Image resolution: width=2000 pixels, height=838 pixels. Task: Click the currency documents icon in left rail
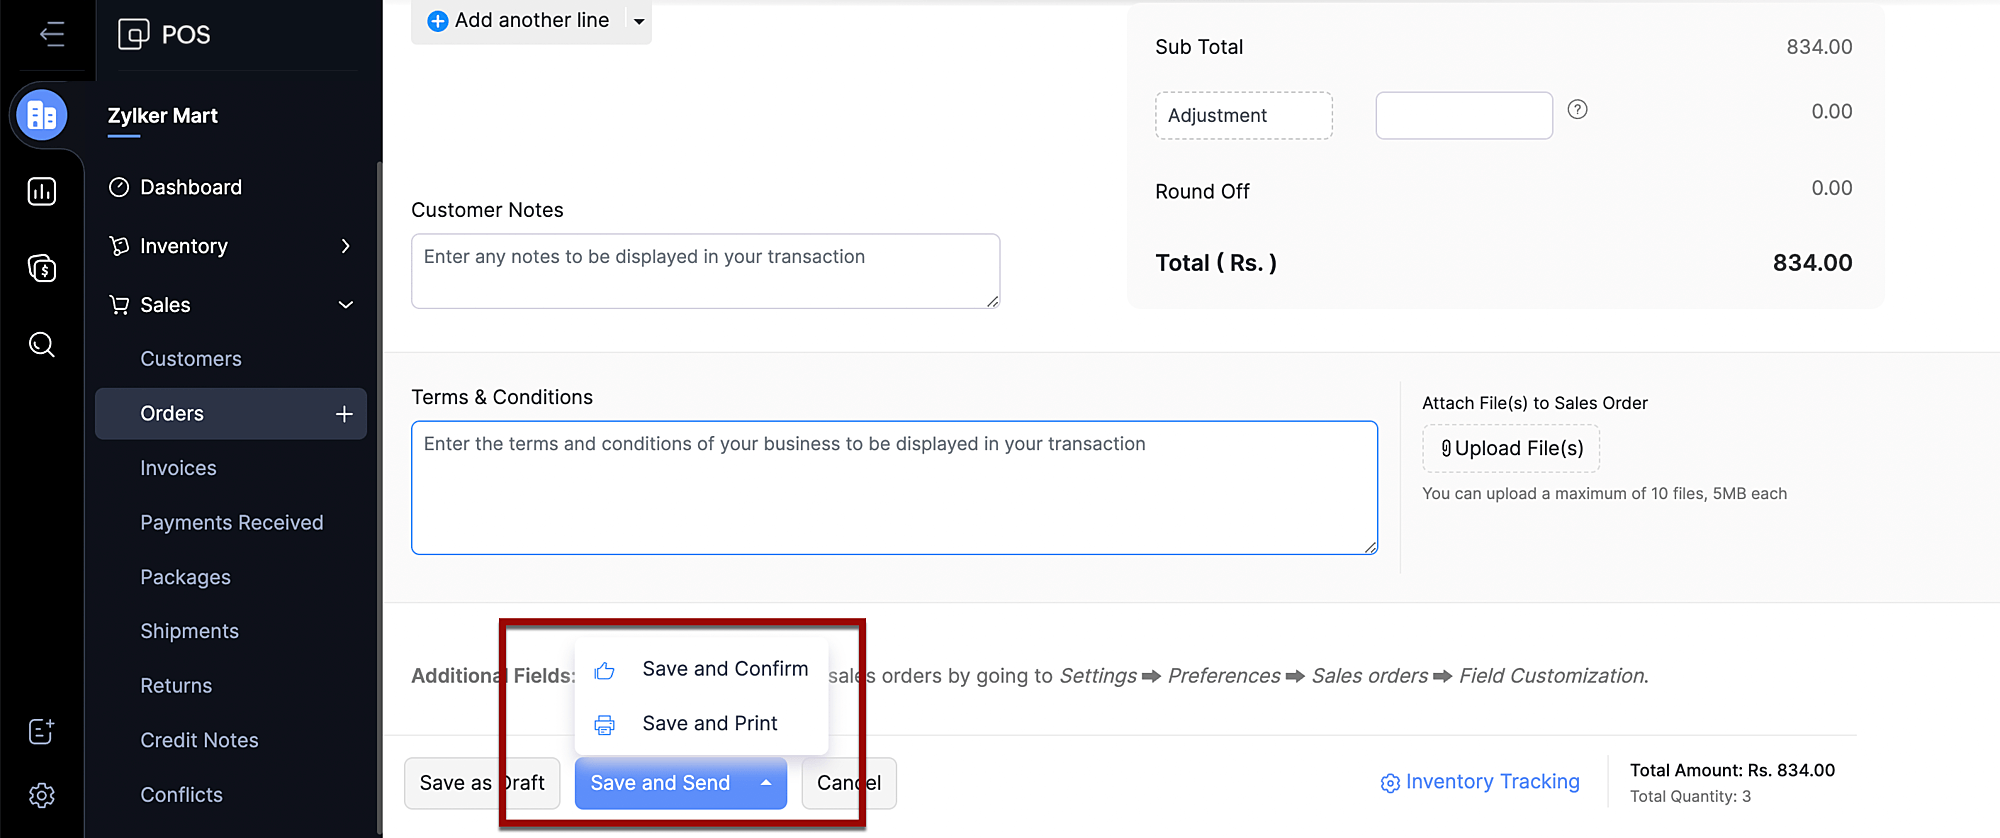click(x=42, y=268)
